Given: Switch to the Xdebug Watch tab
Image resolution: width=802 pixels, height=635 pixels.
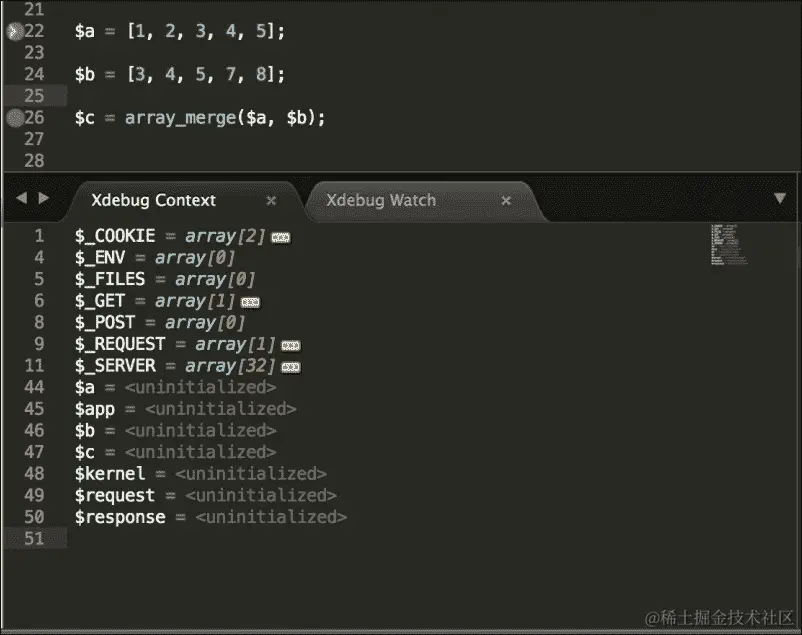Looking at the screenshot, I should click(381, 200).
